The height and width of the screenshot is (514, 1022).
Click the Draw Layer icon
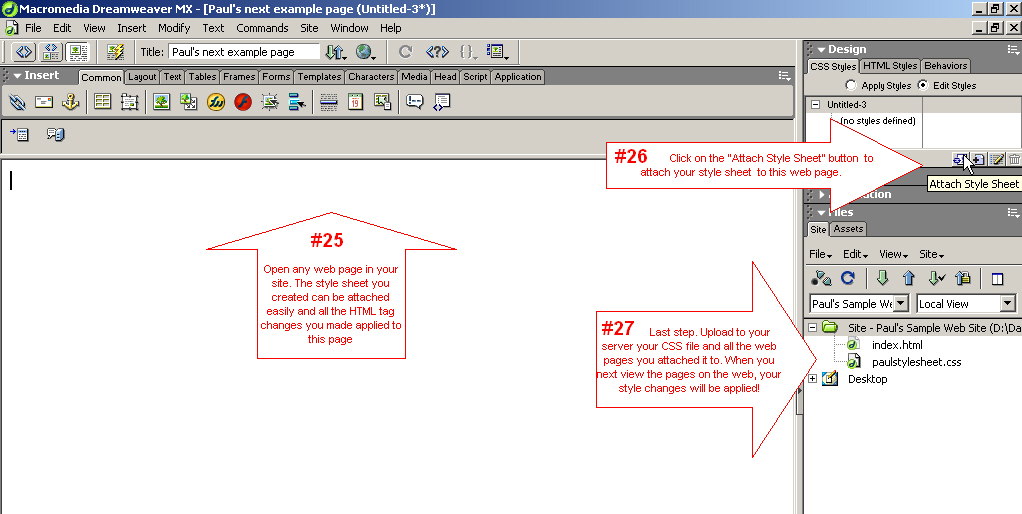(129, 102)
